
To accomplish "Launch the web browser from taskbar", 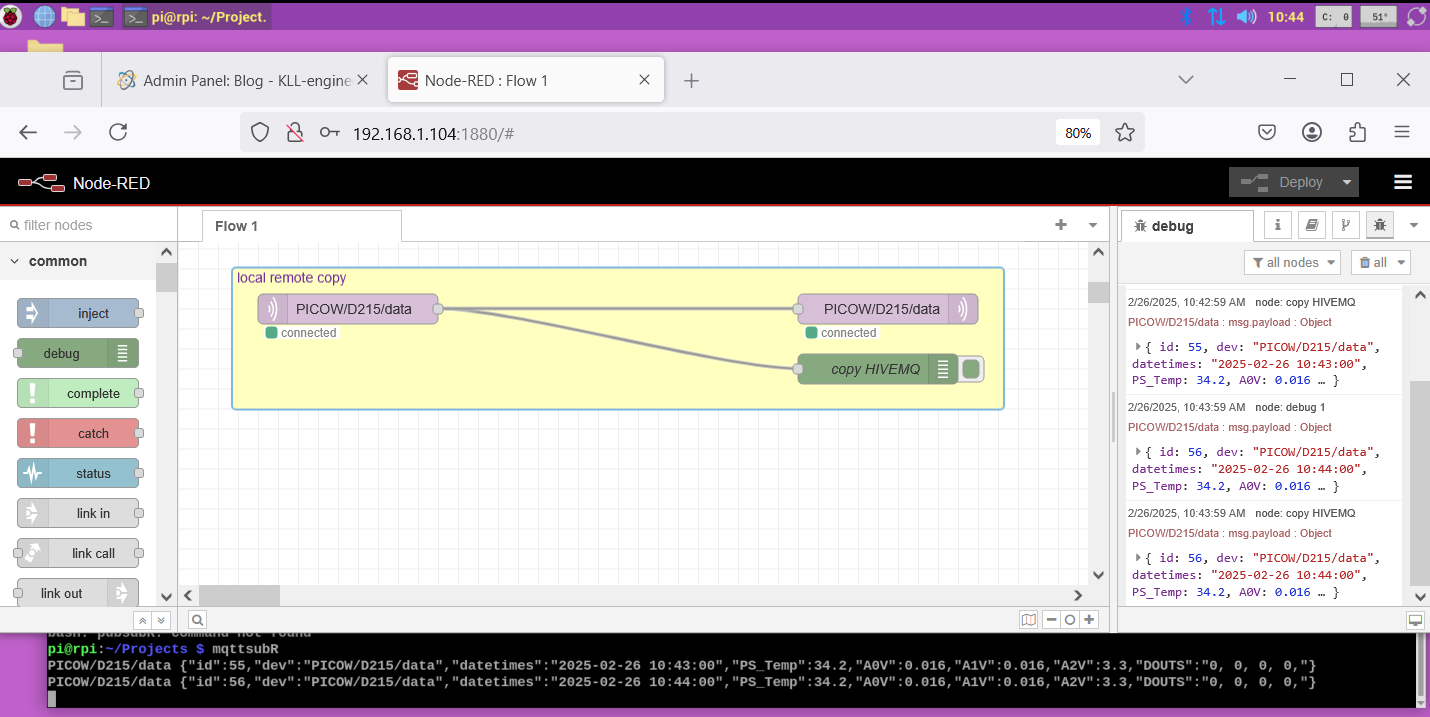I will (x=45, y=16).
